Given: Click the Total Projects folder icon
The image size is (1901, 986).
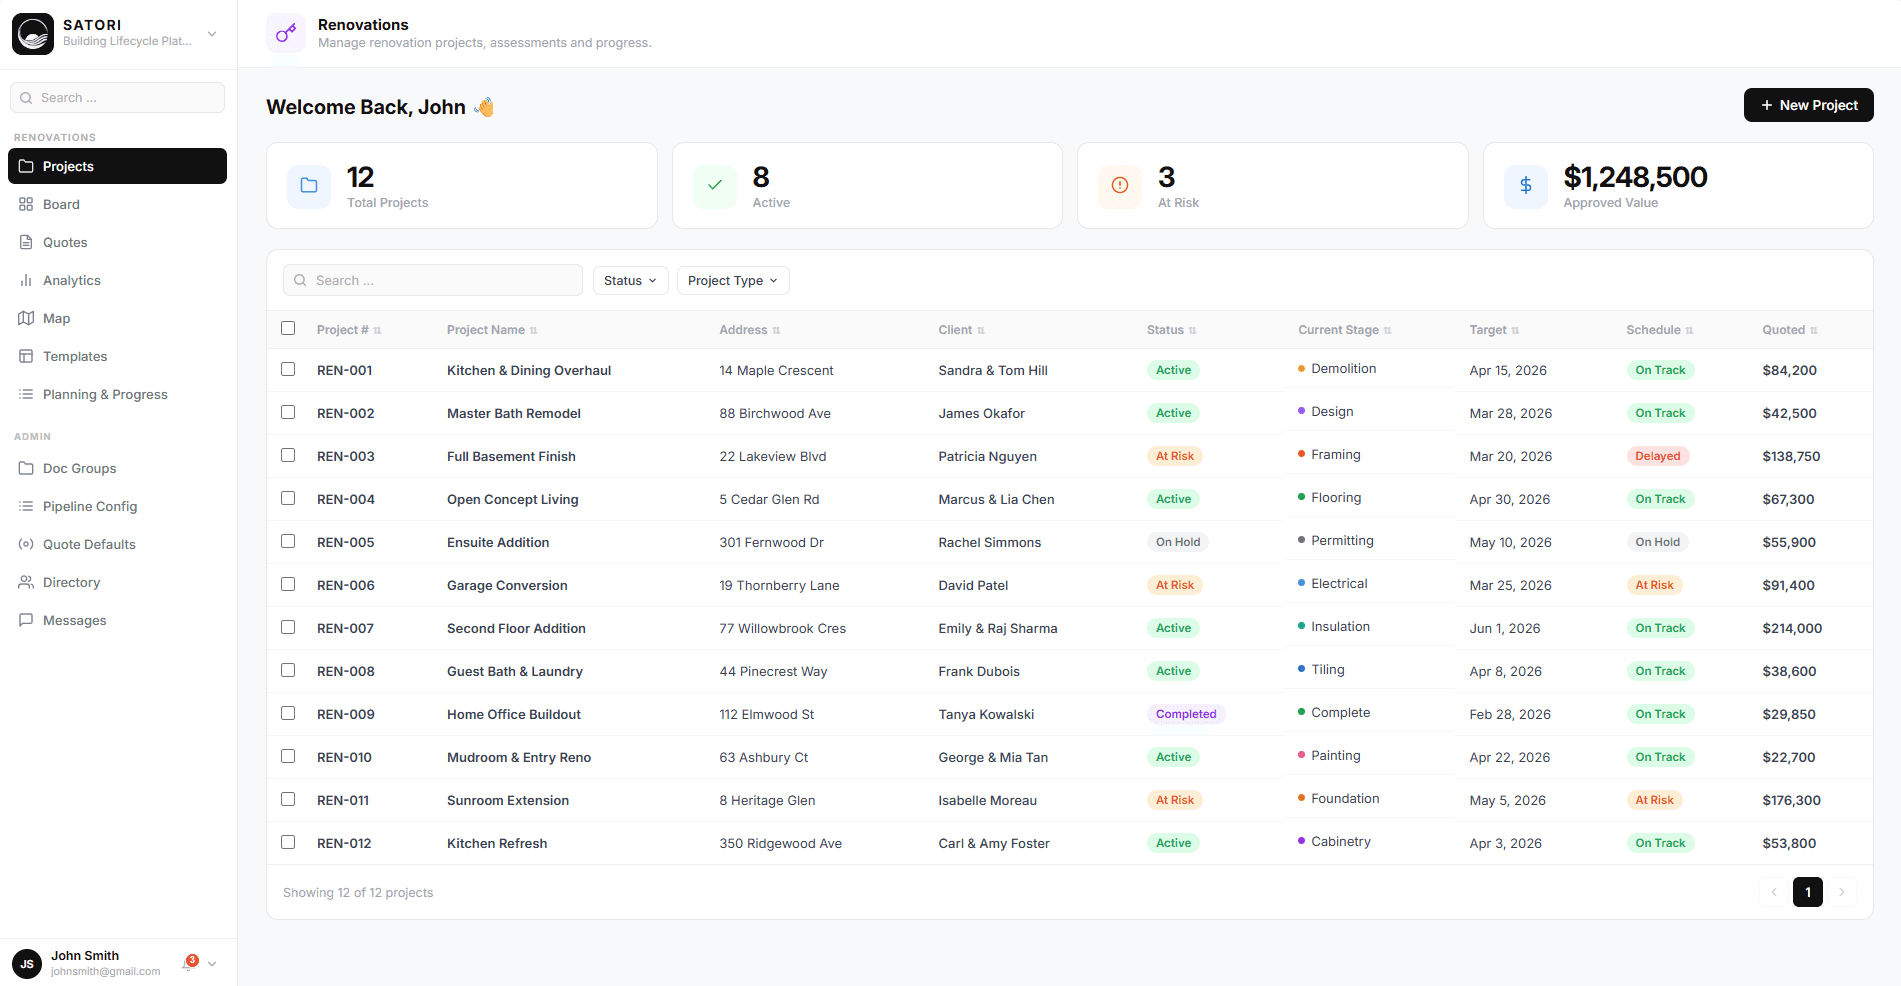Looking at the screenshot, I should (x=309, y=186).
